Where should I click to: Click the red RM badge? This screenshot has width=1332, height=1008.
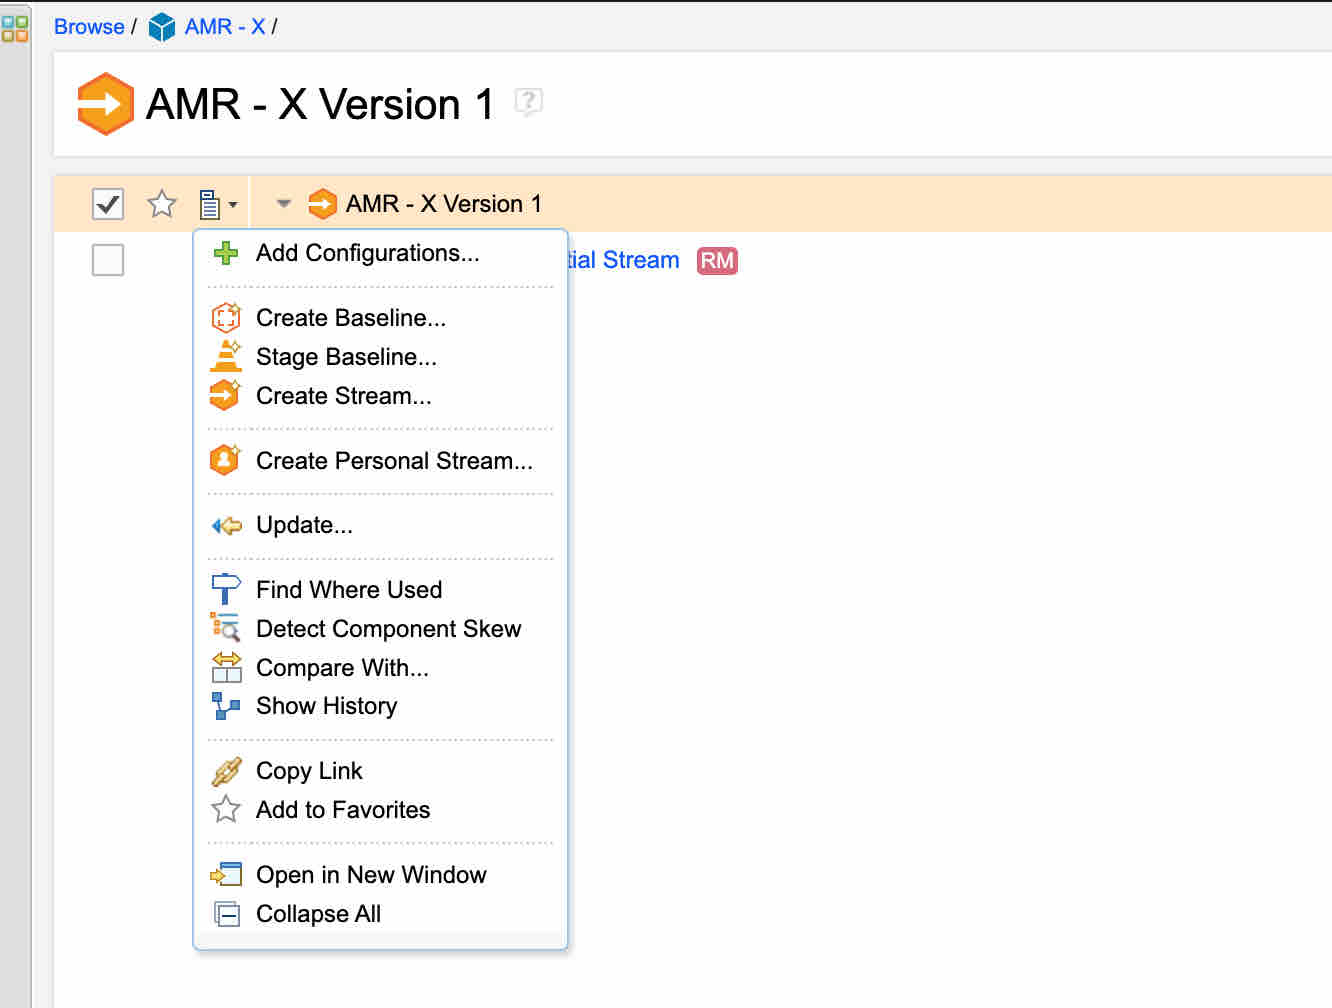coord(717,261)
